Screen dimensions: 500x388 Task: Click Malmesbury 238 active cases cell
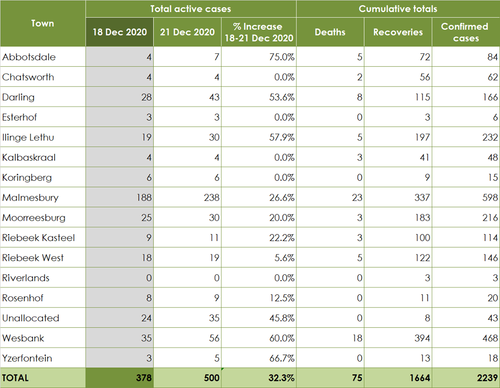(x=187, y=197)
